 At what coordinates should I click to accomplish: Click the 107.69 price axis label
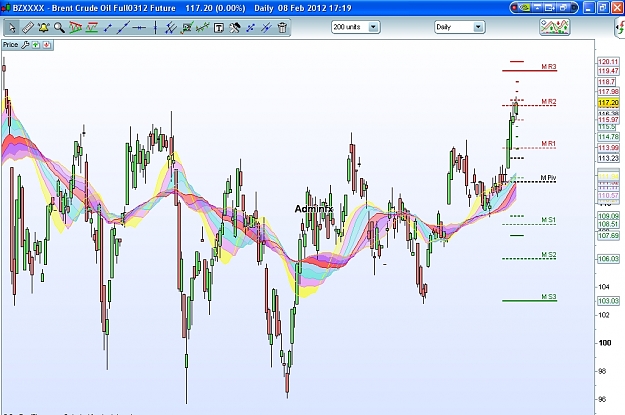(608, 236)
